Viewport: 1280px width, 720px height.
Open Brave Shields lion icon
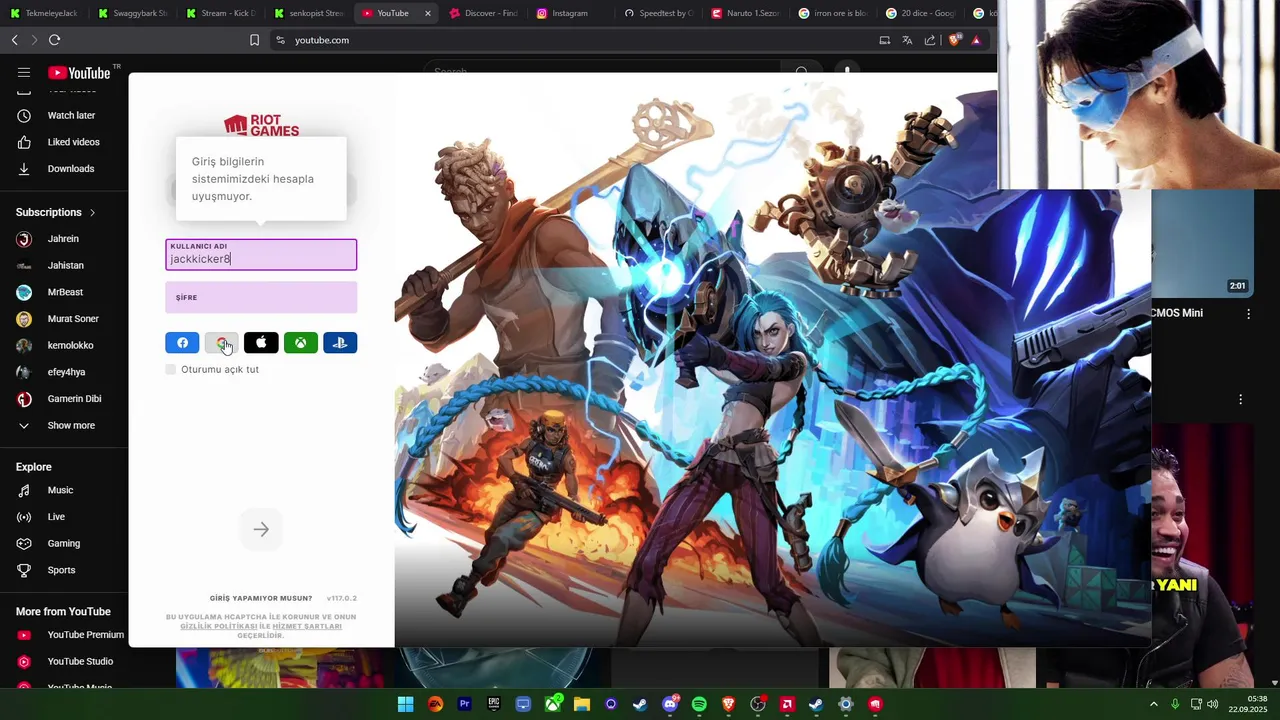pos(954,40)
